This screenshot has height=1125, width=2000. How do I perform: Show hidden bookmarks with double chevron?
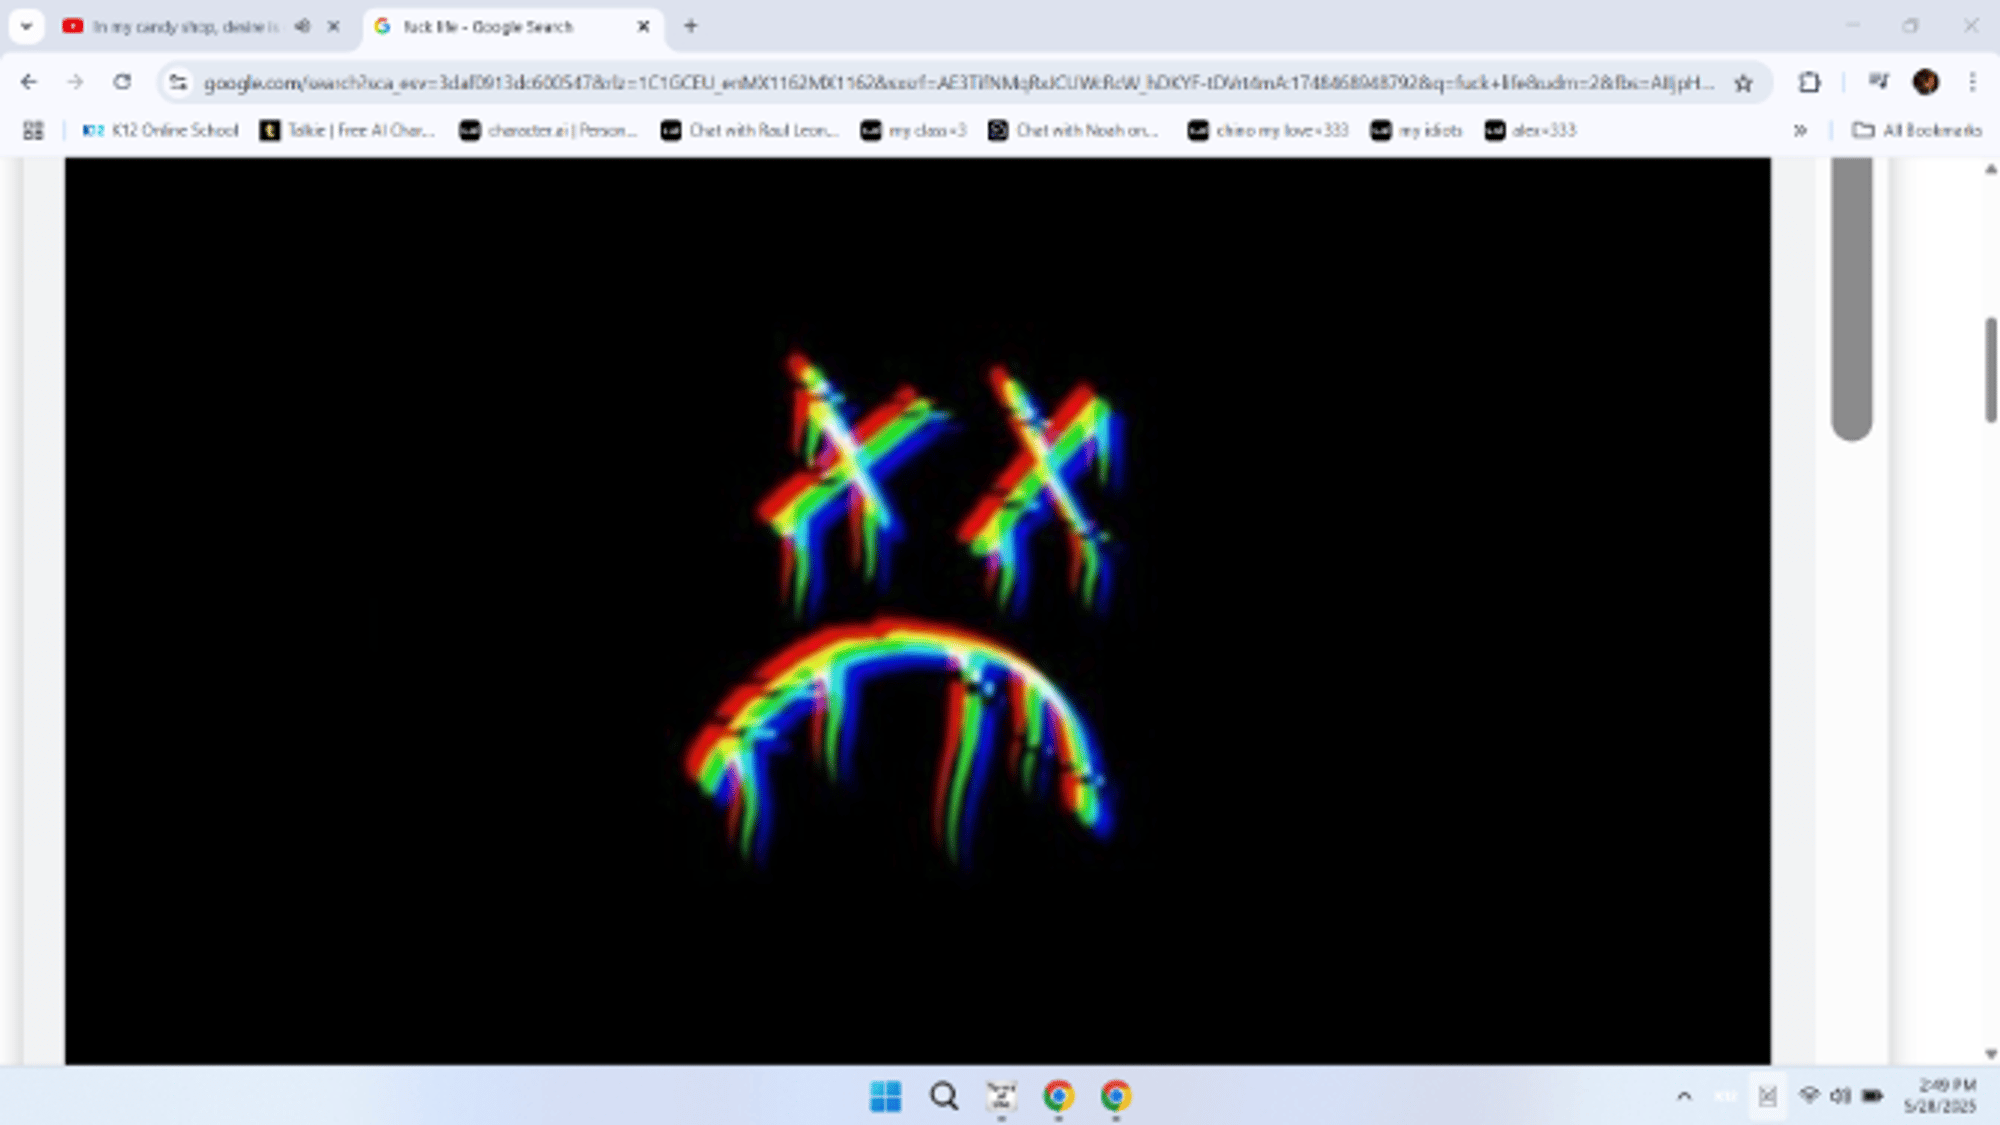click(1800, 130)
